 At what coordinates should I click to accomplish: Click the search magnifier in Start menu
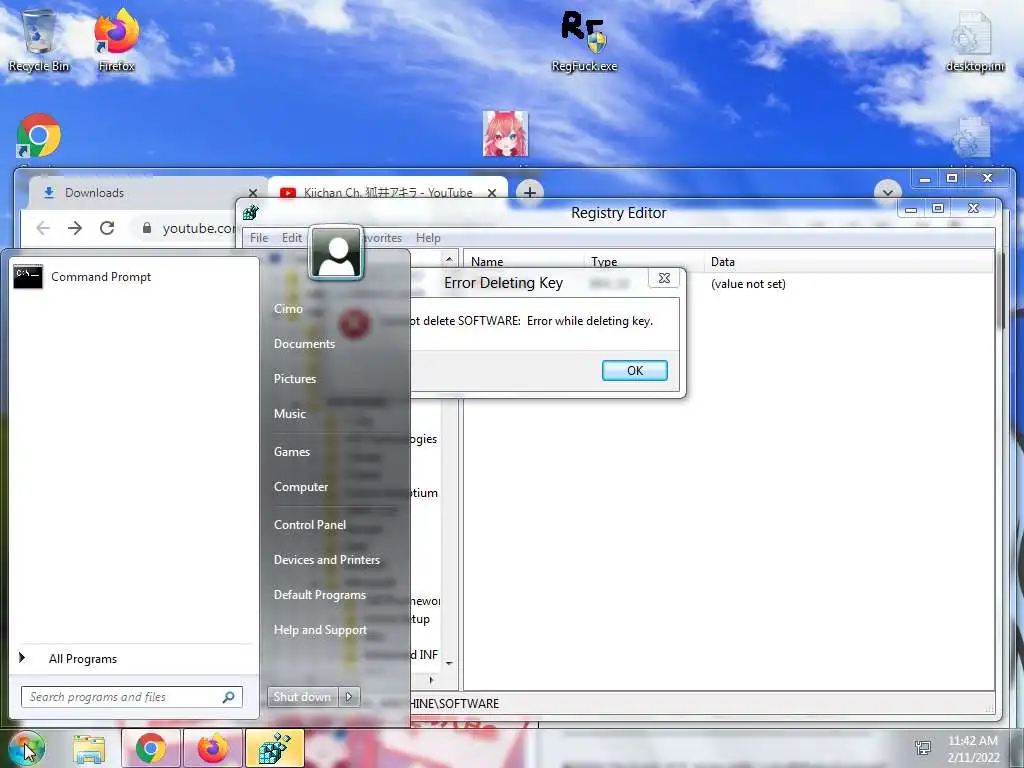point(229,697)
